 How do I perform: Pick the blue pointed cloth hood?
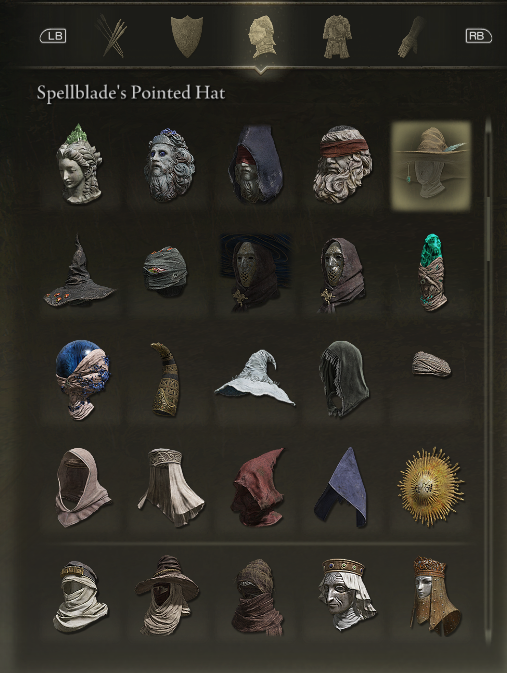pyautogui.click(x=341, y=487)
